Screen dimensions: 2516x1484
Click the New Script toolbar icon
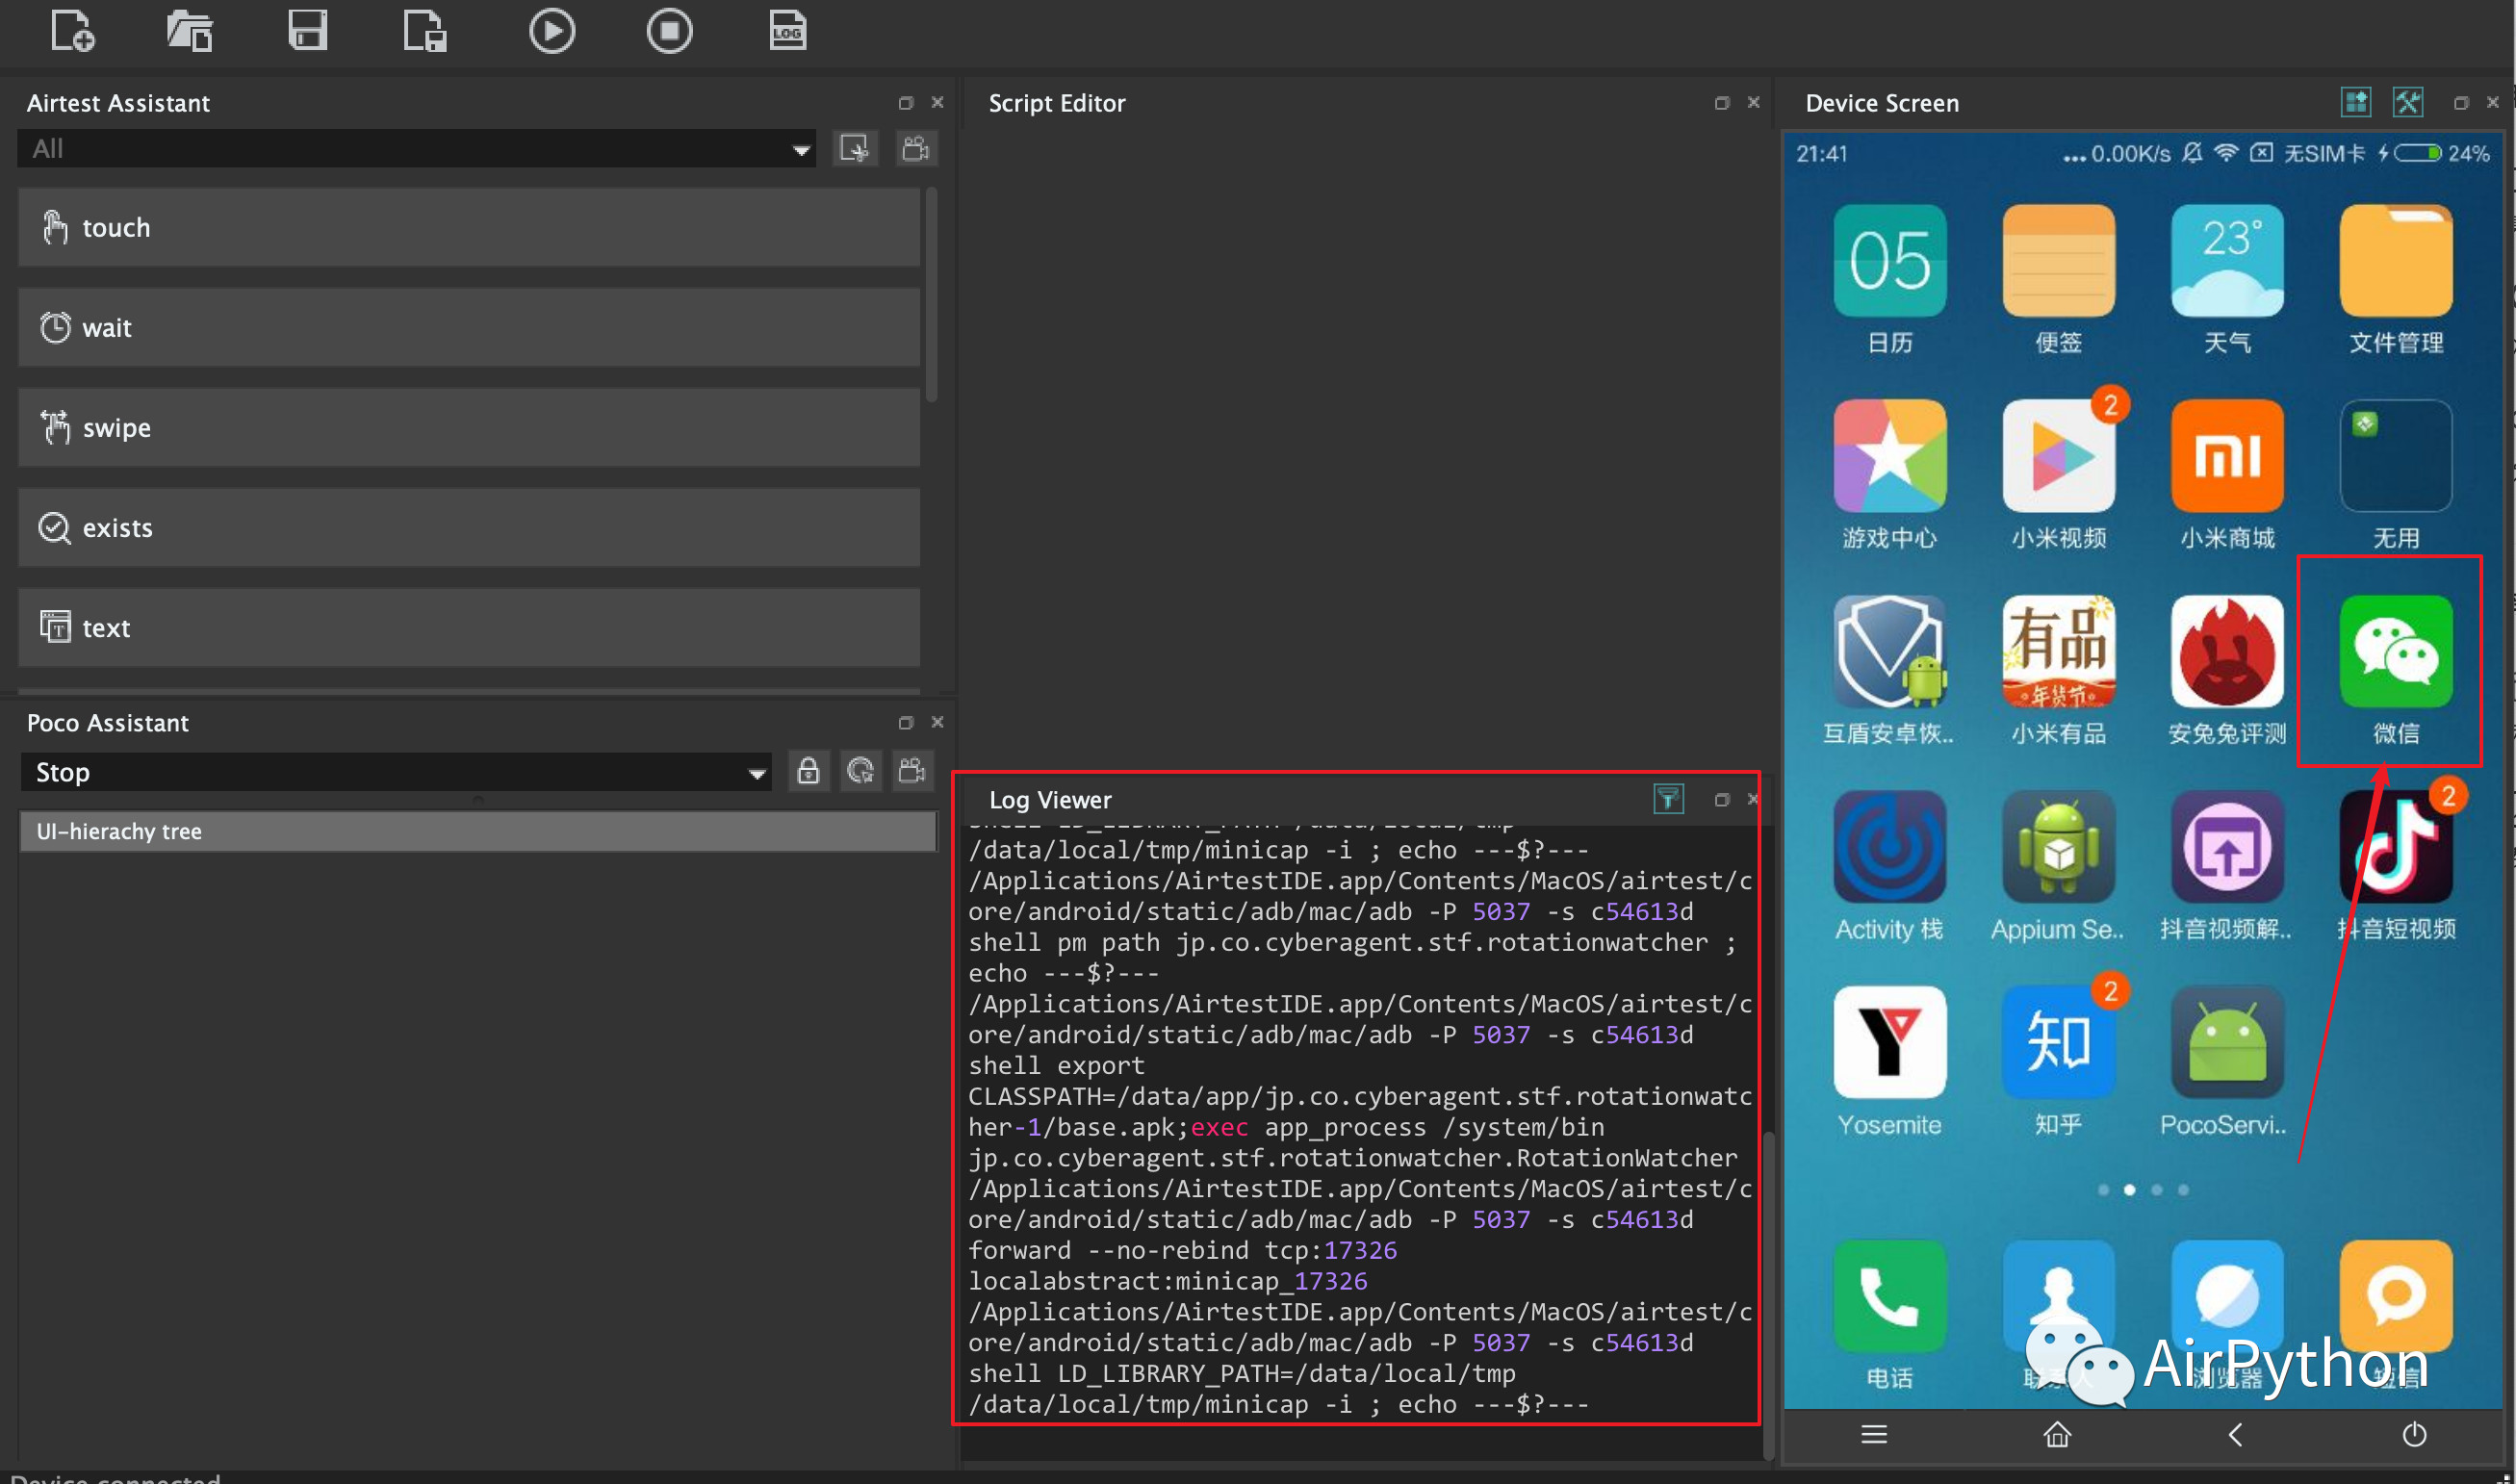72,30
